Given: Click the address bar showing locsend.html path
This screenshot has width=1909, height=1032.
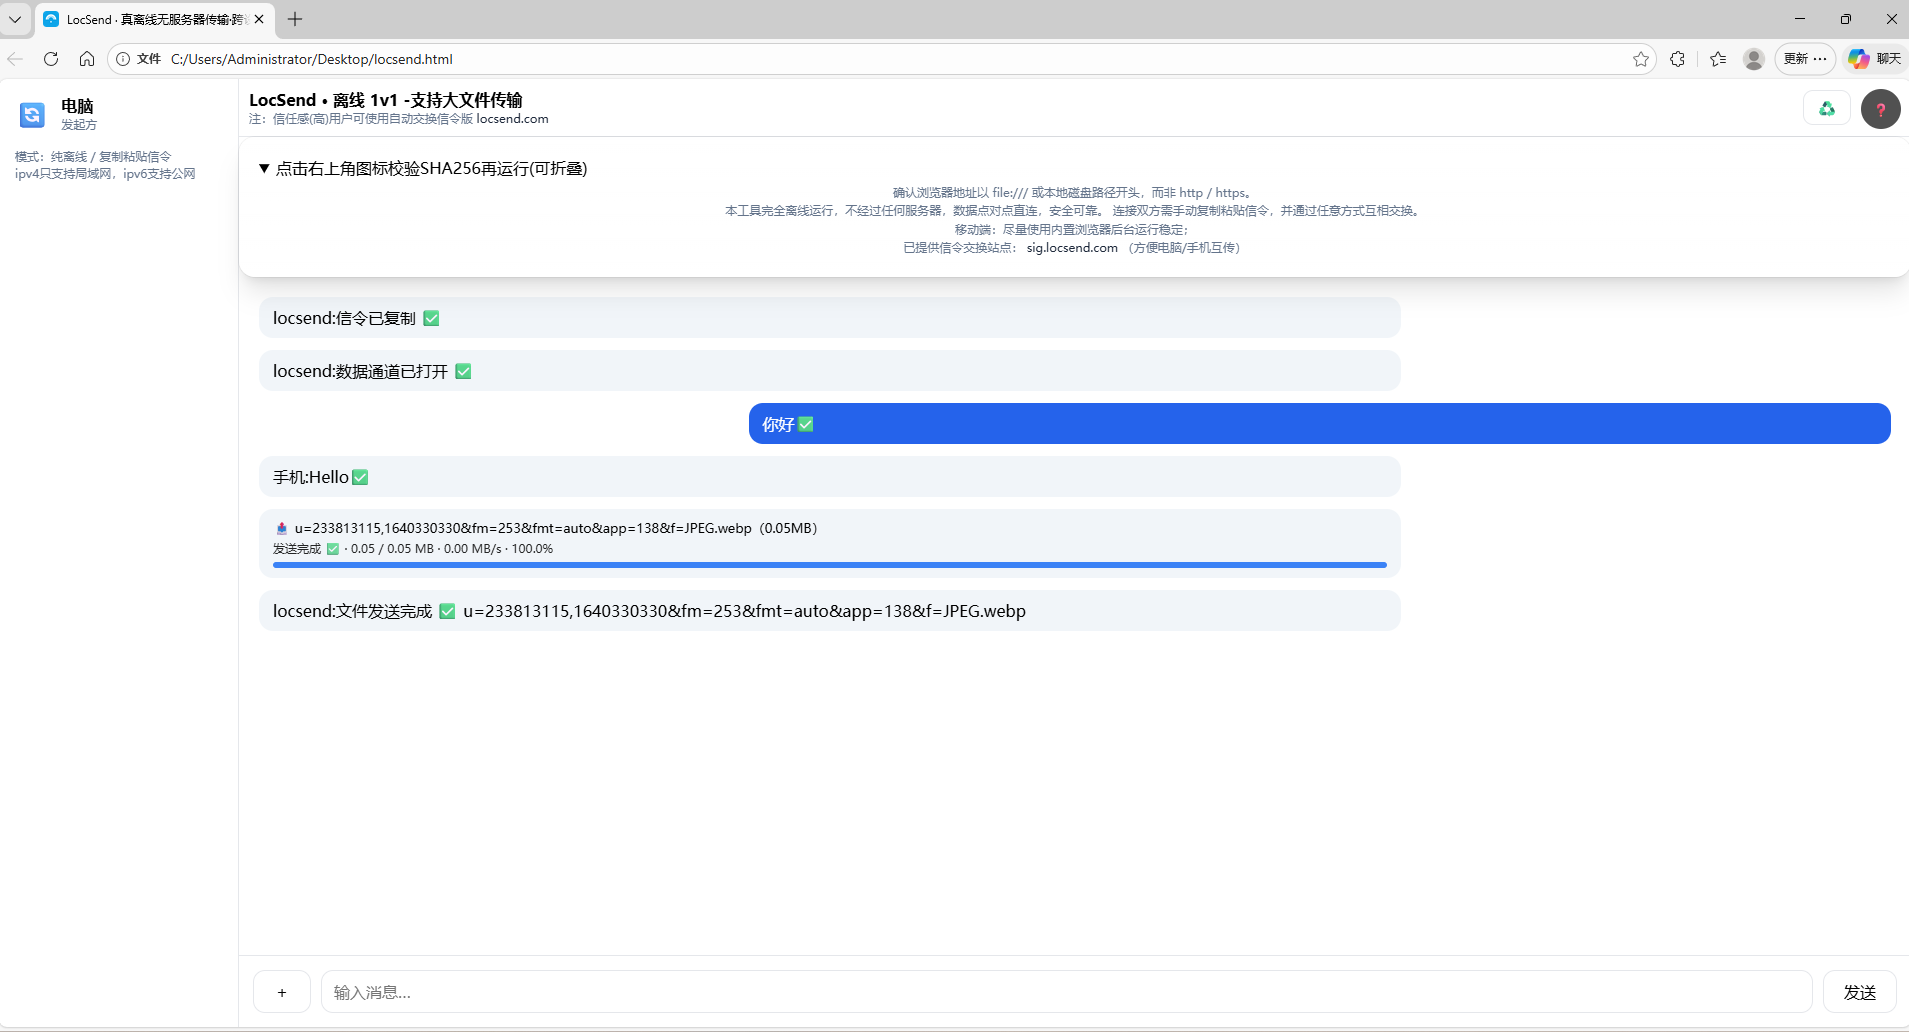Looking at the screenshot, I should click(880, 59).
